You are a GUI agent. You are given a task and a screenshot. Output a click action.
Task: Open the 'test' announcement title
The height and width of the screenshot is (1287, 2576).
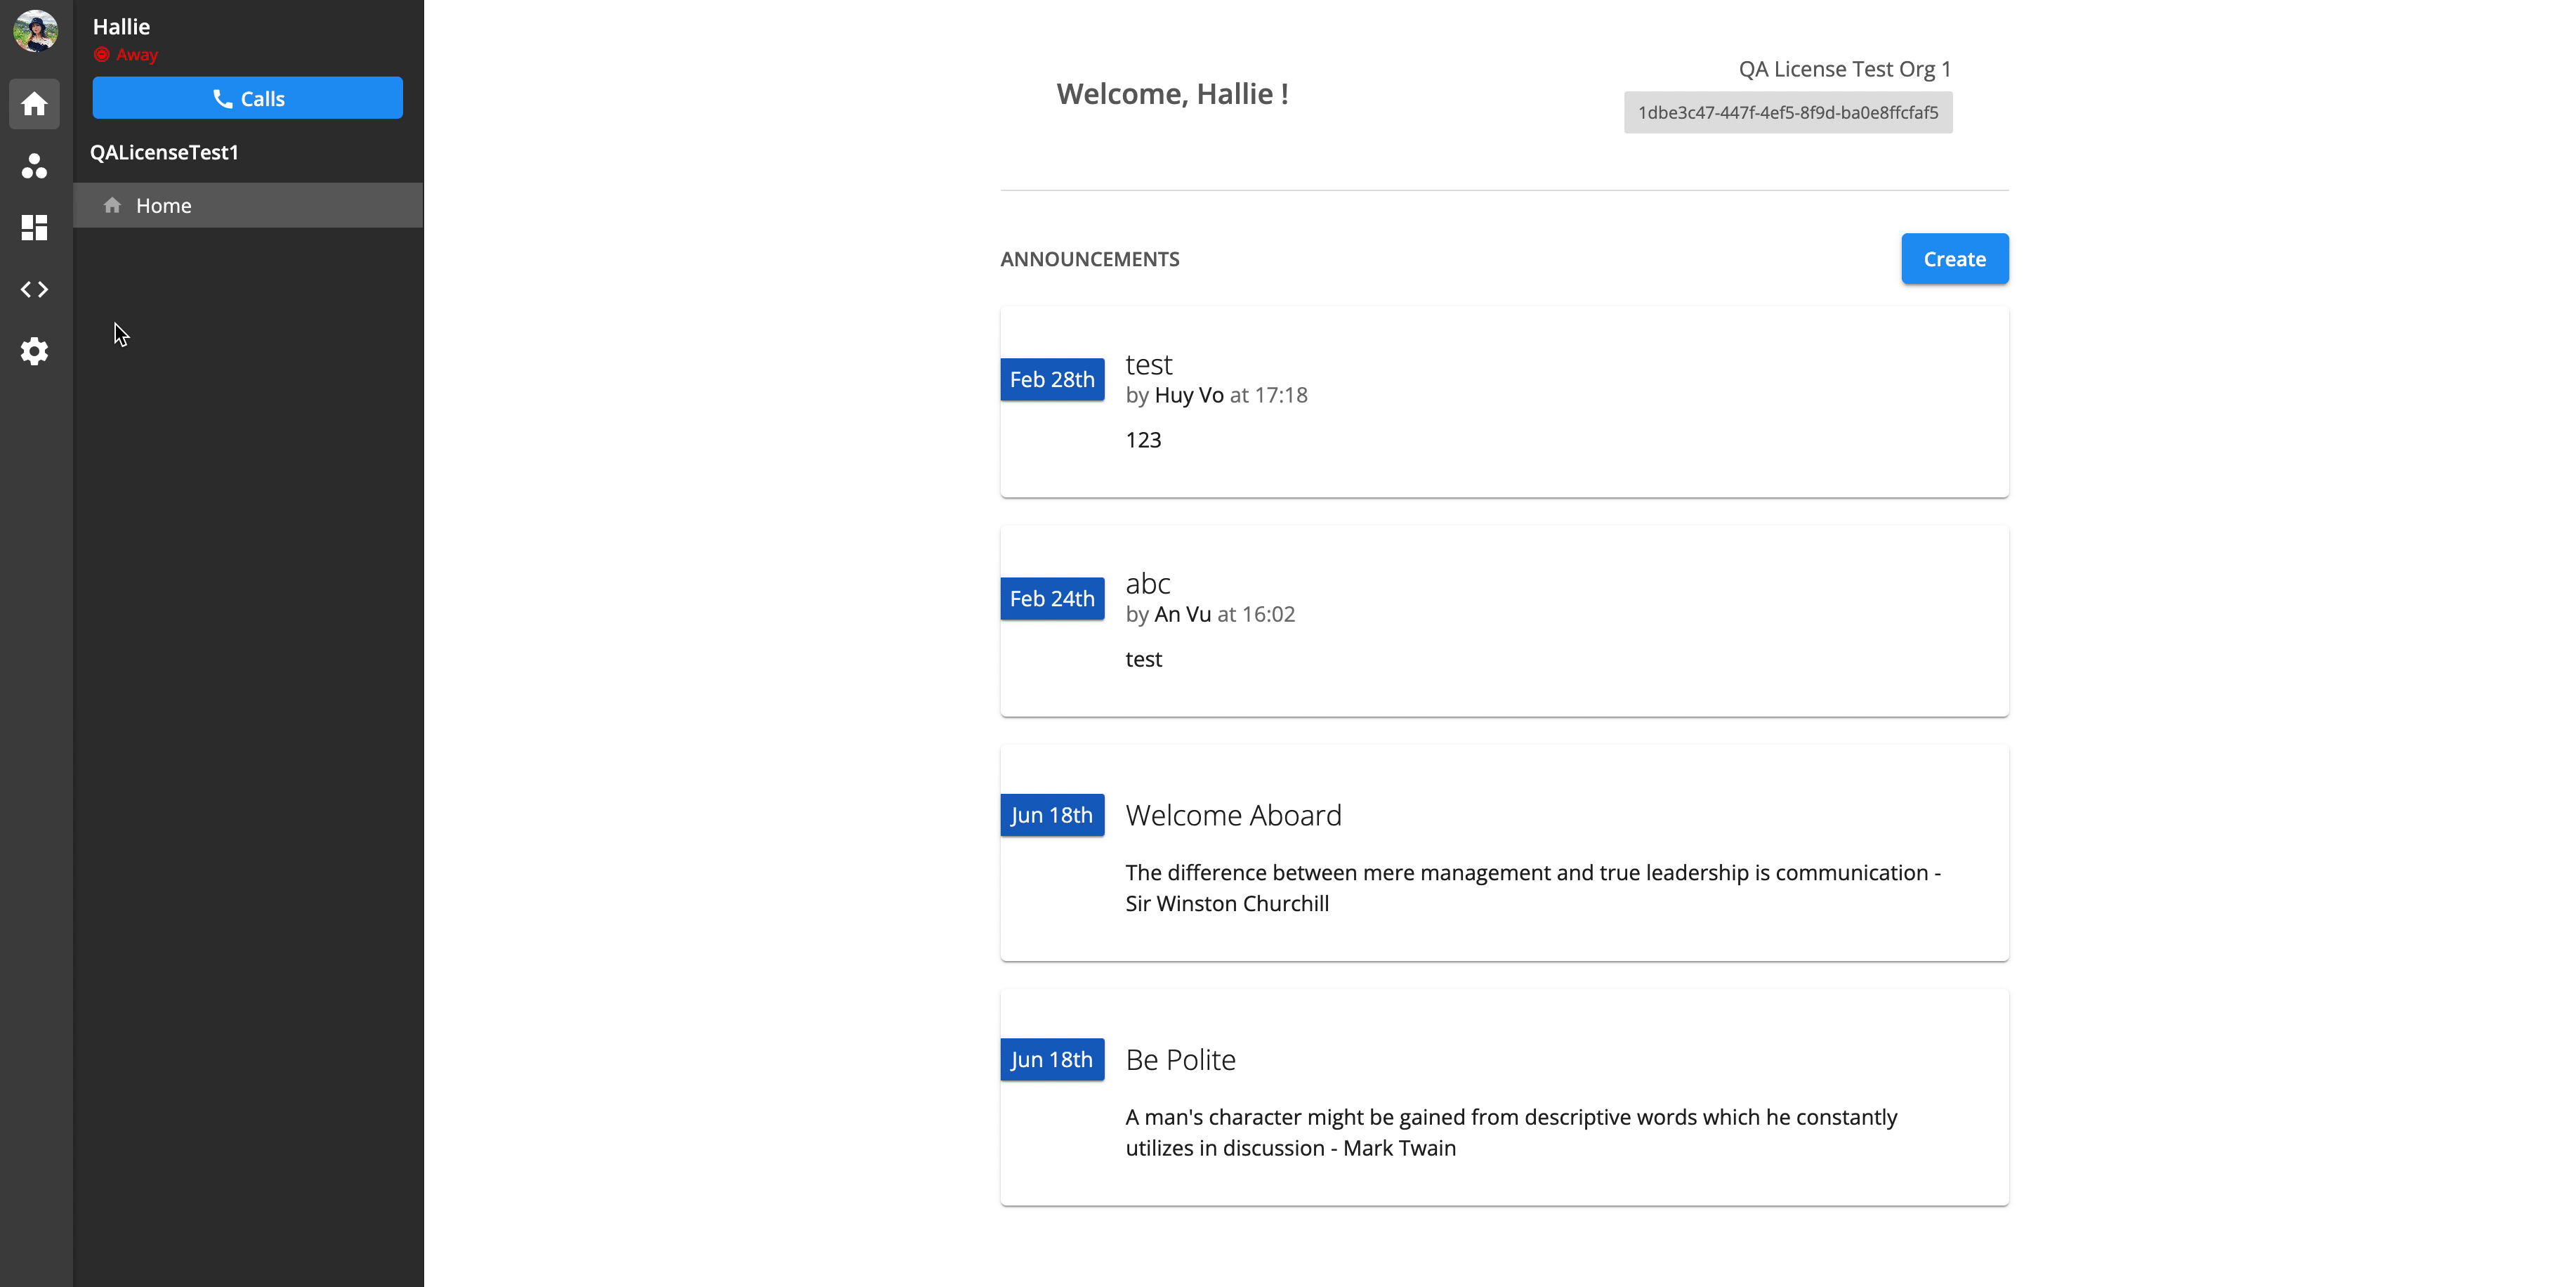[1149, 364]
